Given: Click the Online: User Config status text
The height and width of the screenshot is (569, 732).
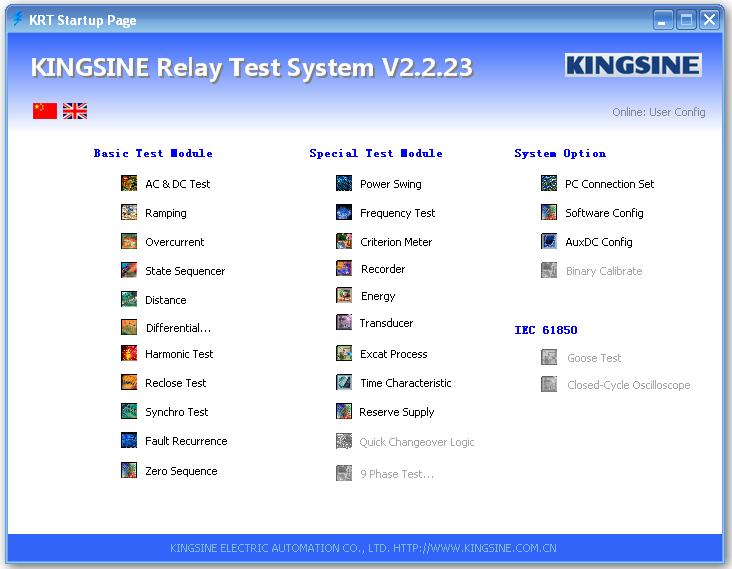Looking at the screenshot, I should tap(658, 112).
